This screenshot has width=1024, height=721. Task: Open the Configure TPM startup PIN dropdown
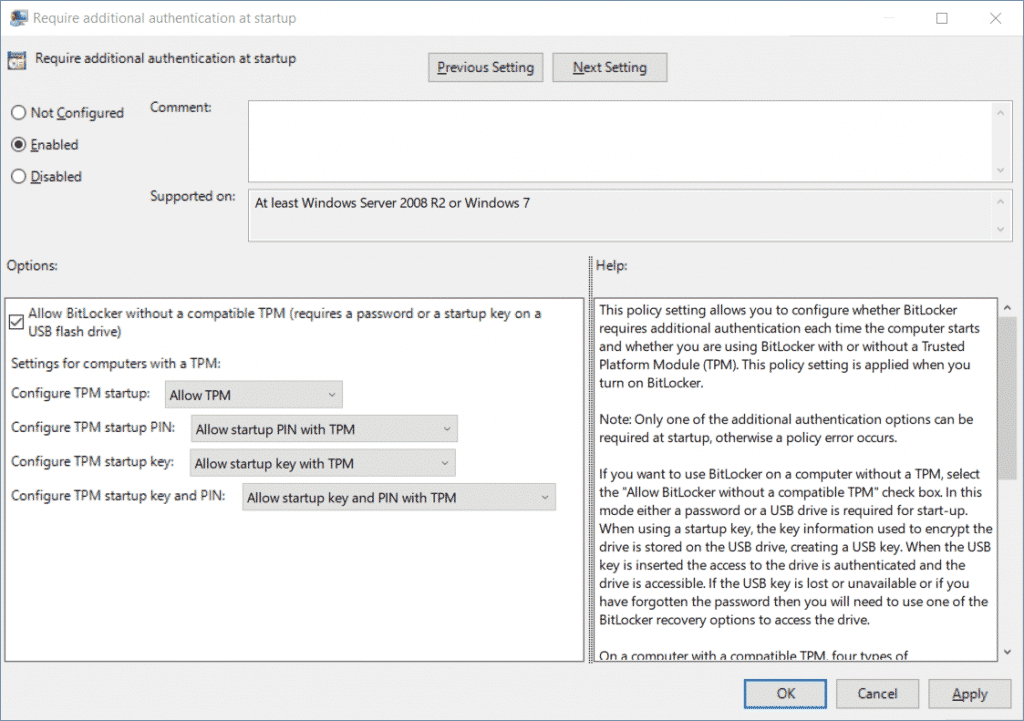point(324,429)
